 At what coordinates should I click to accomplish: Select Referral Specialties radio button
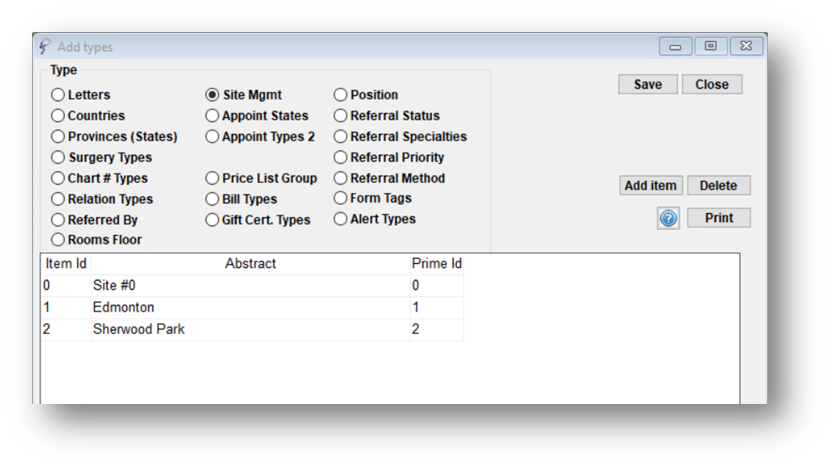point(340,137)
